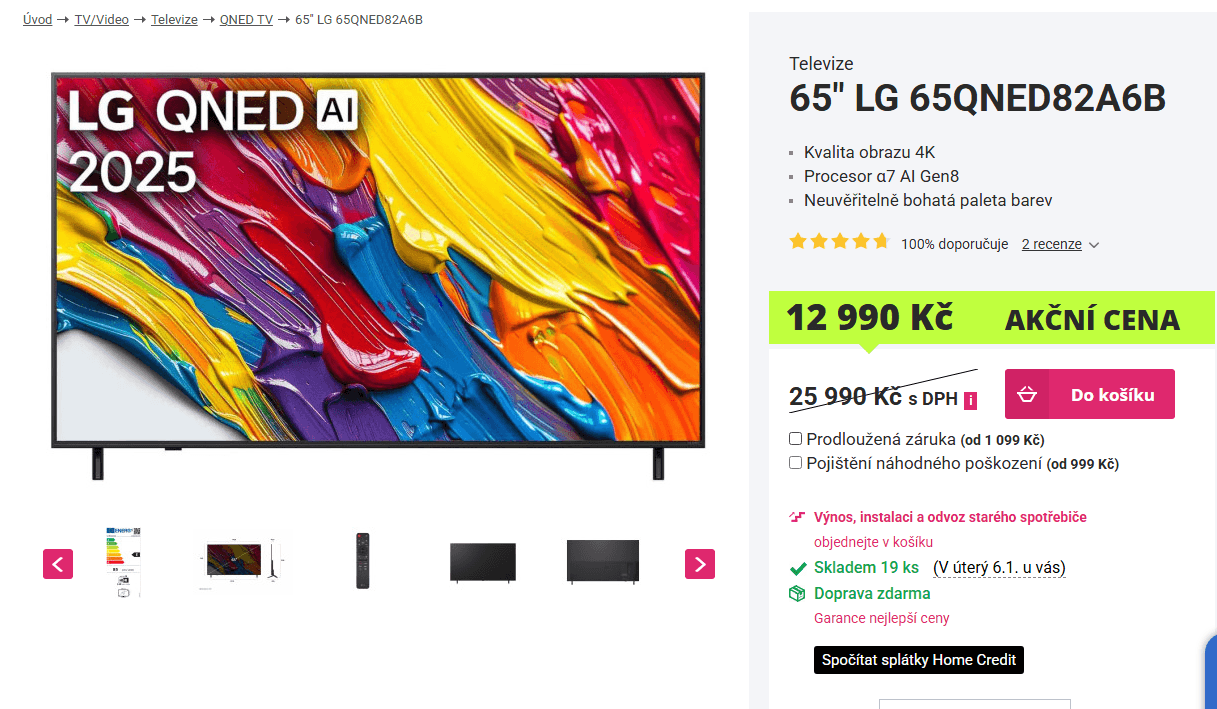Enable the Prodloužená záruka checkbox

[x=795, y=438]
